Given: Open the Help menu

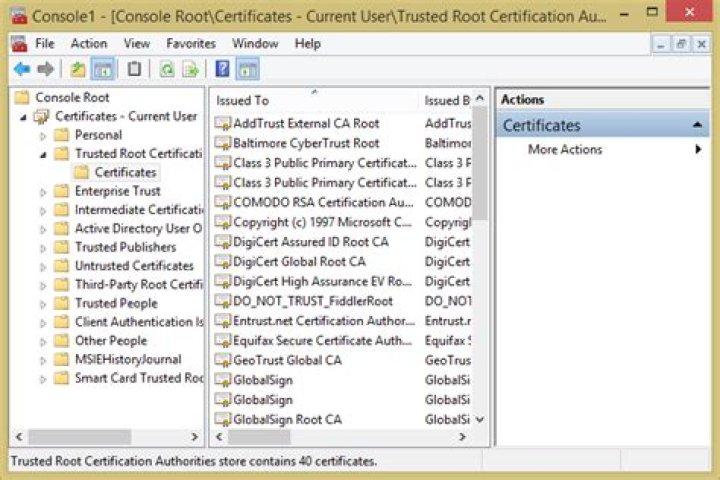Looking at the screenshot, I should click(x=308, y=44).
